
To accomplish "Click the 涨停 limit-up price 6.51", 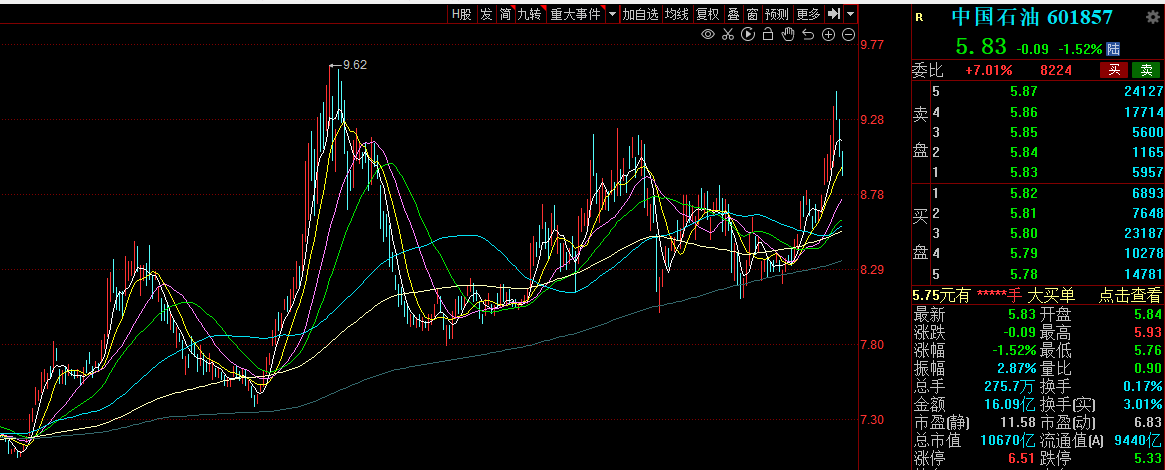I will click(x=1022, y=458).
